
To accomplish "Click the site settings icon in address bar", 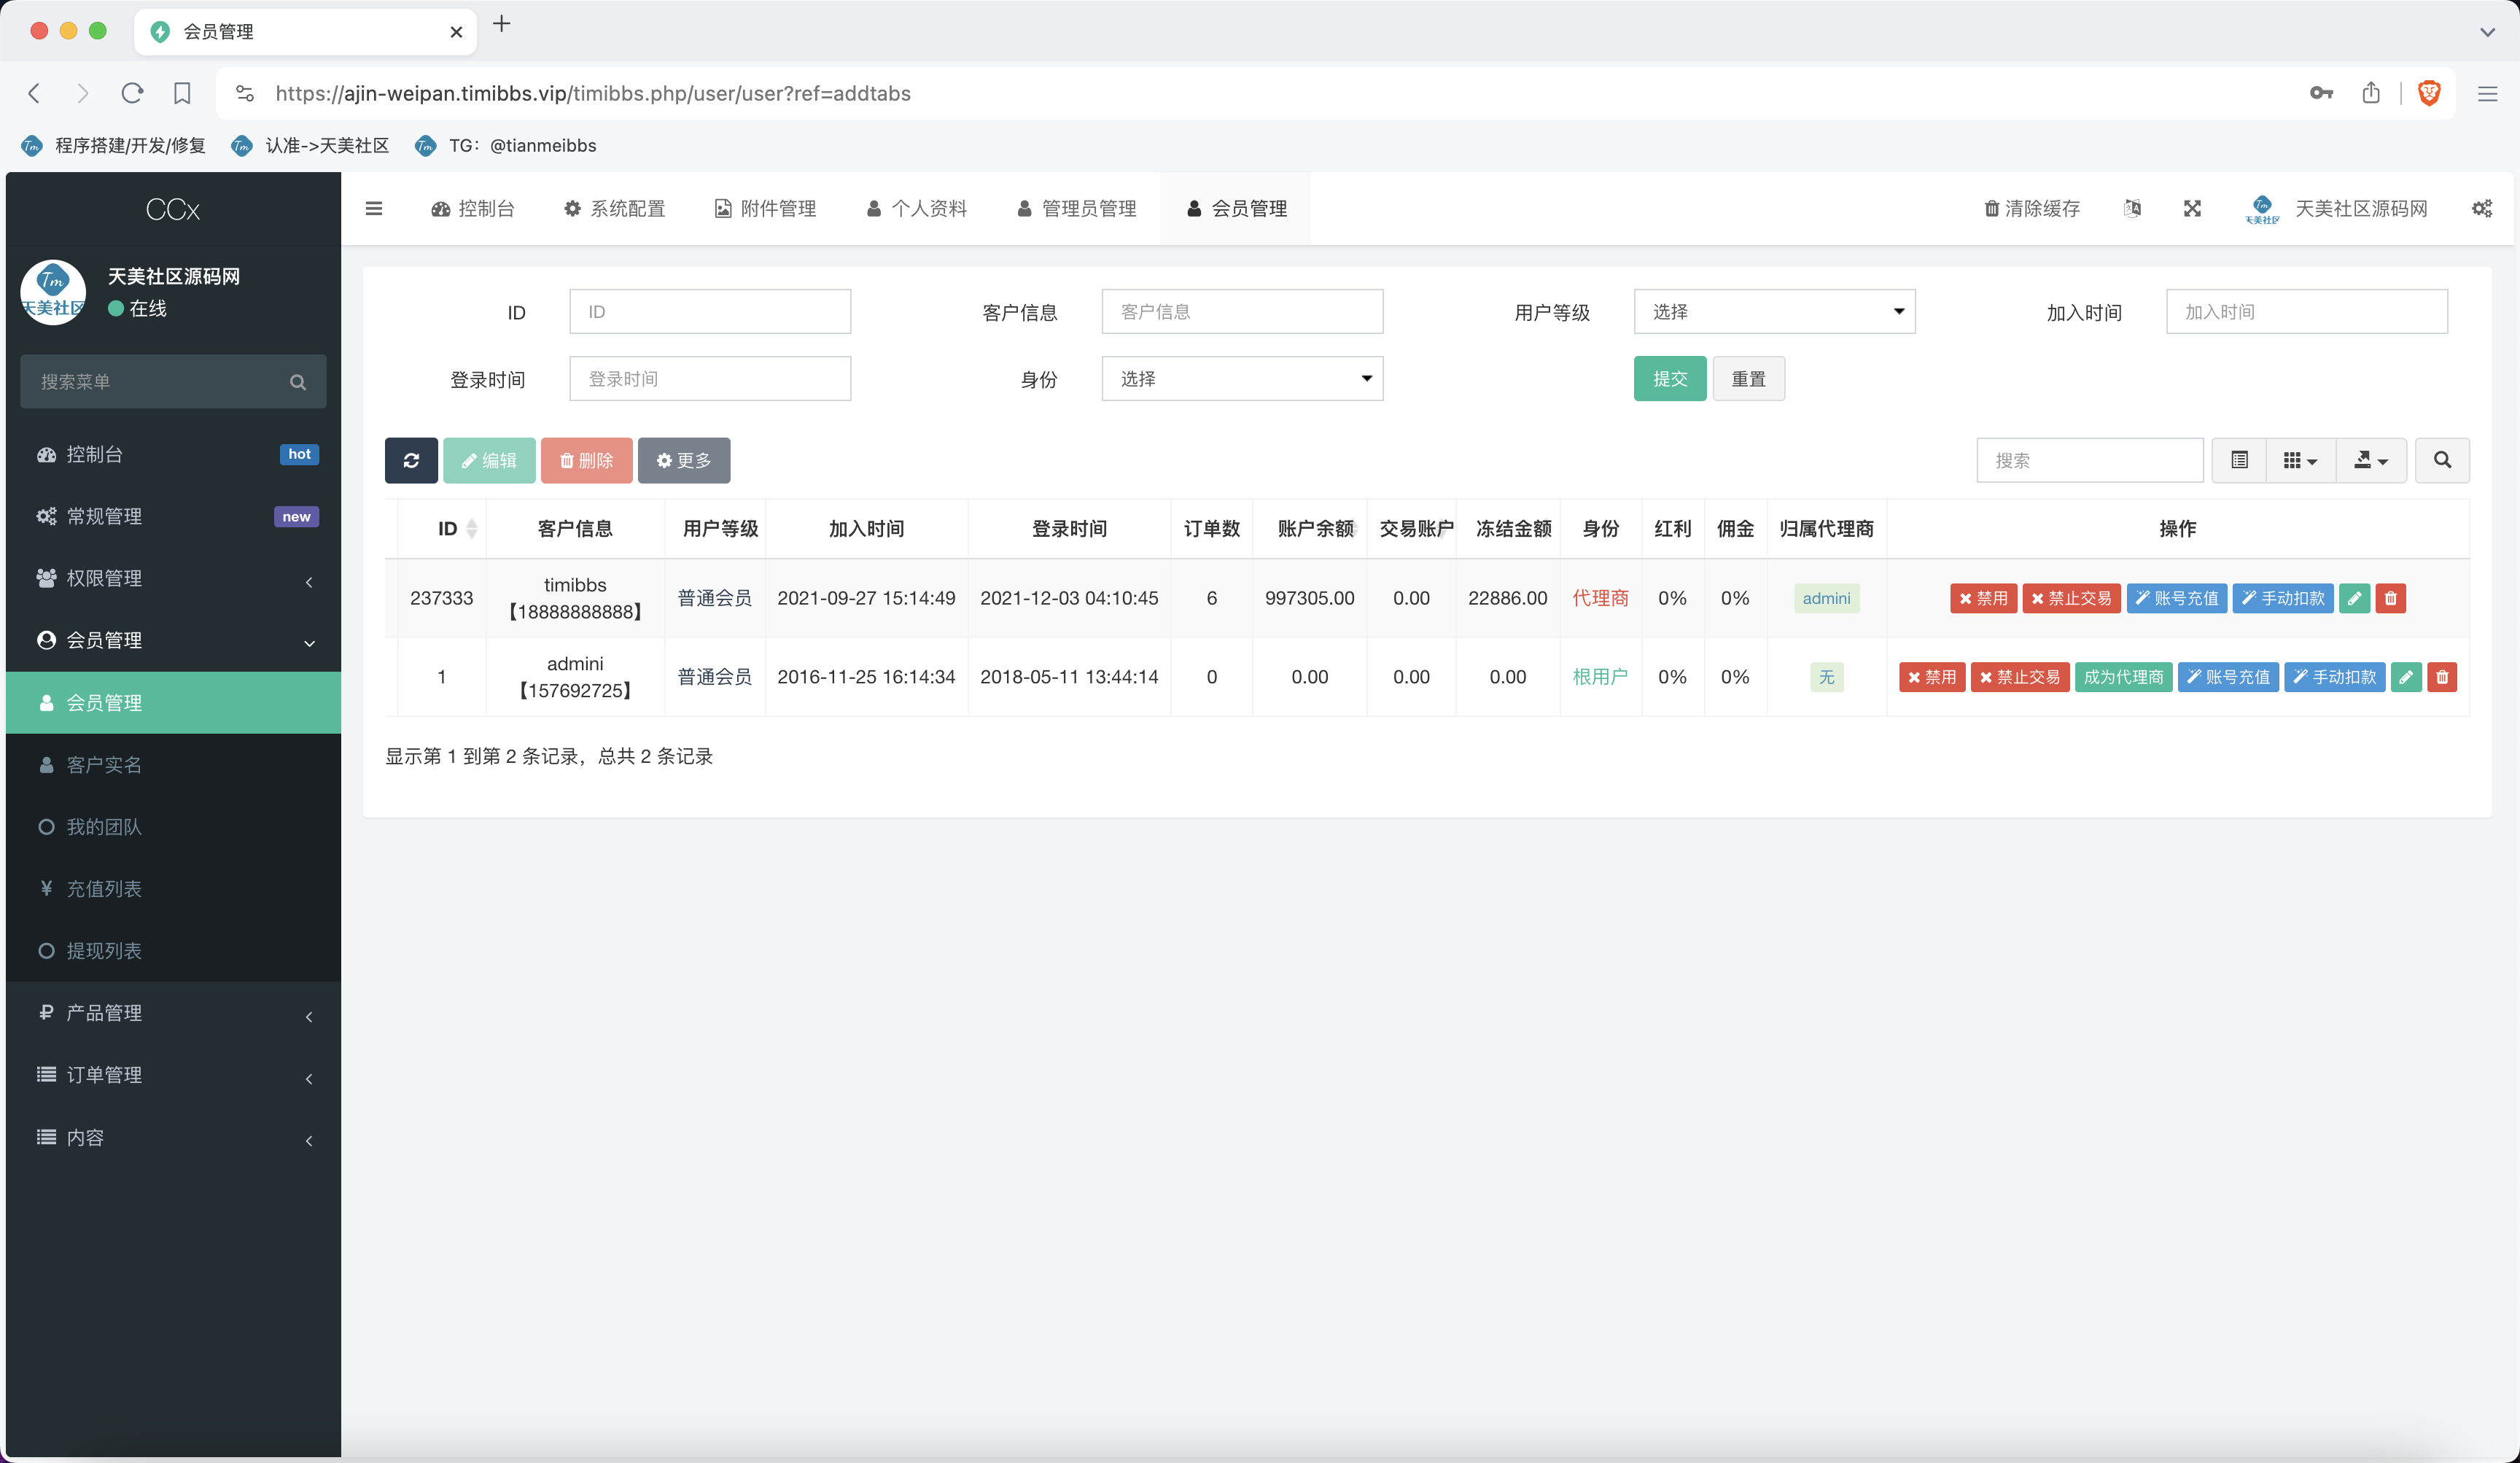I will 244,93.
